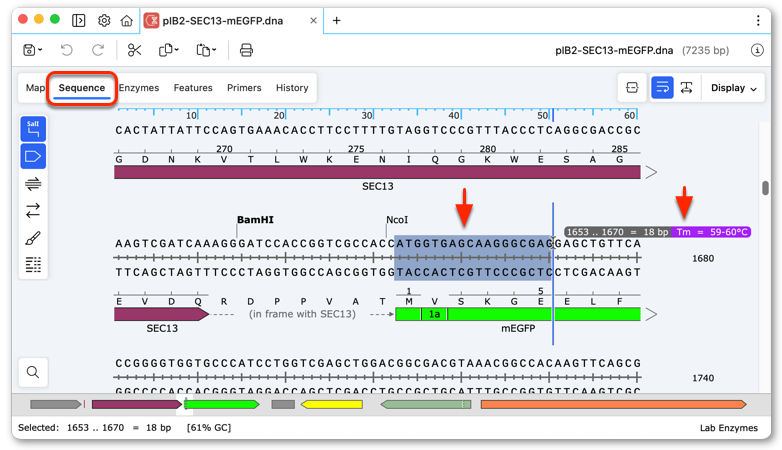Select the mEGFP green feature bar
Viewport: 782px width, 450px height.
coord(518,314)
